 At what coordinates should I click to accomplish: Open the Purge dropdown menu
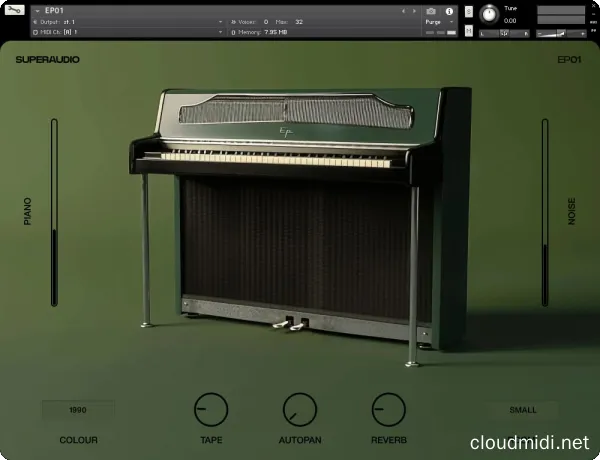[438, 21]
